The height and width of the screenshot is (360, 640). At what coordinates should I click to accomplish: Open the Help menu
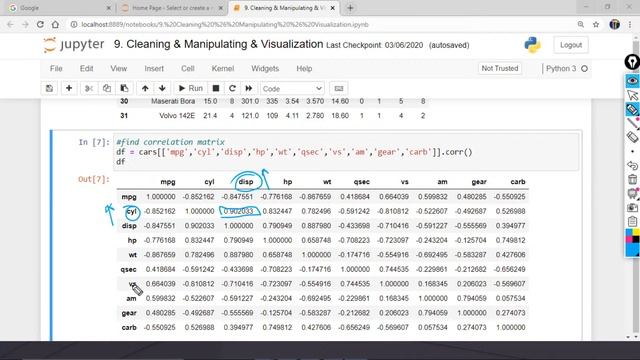coord(304,69)
